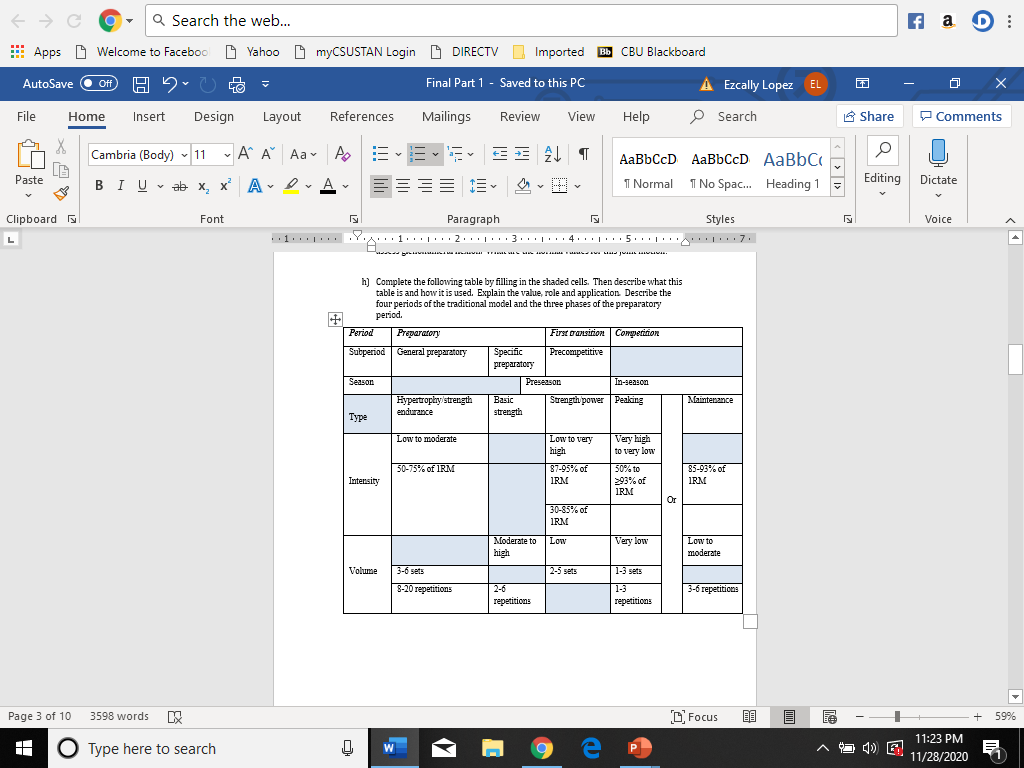Open the font name dropdown

click(184, 155)
